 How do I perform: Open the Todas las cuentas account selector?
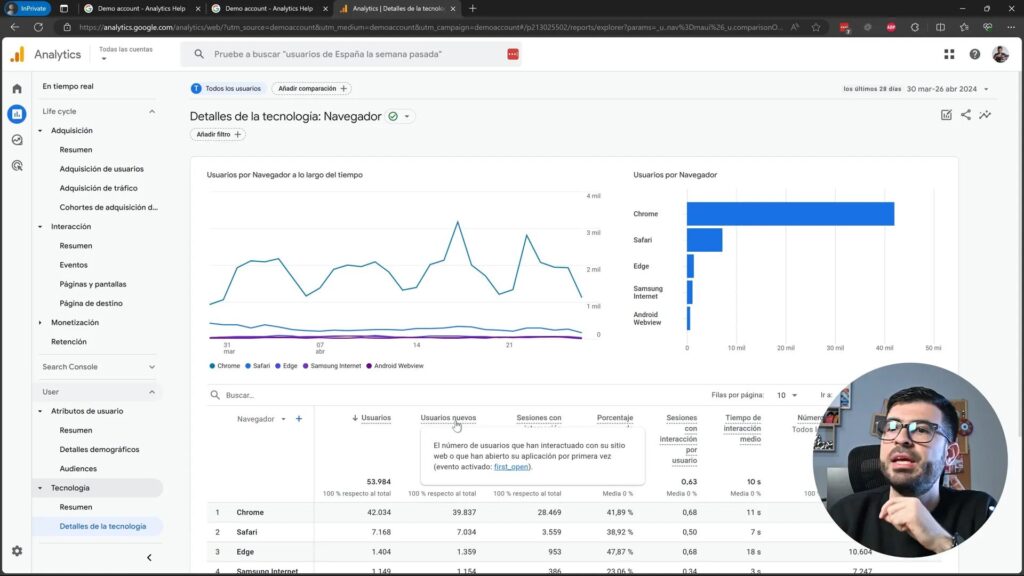(125, 54)
